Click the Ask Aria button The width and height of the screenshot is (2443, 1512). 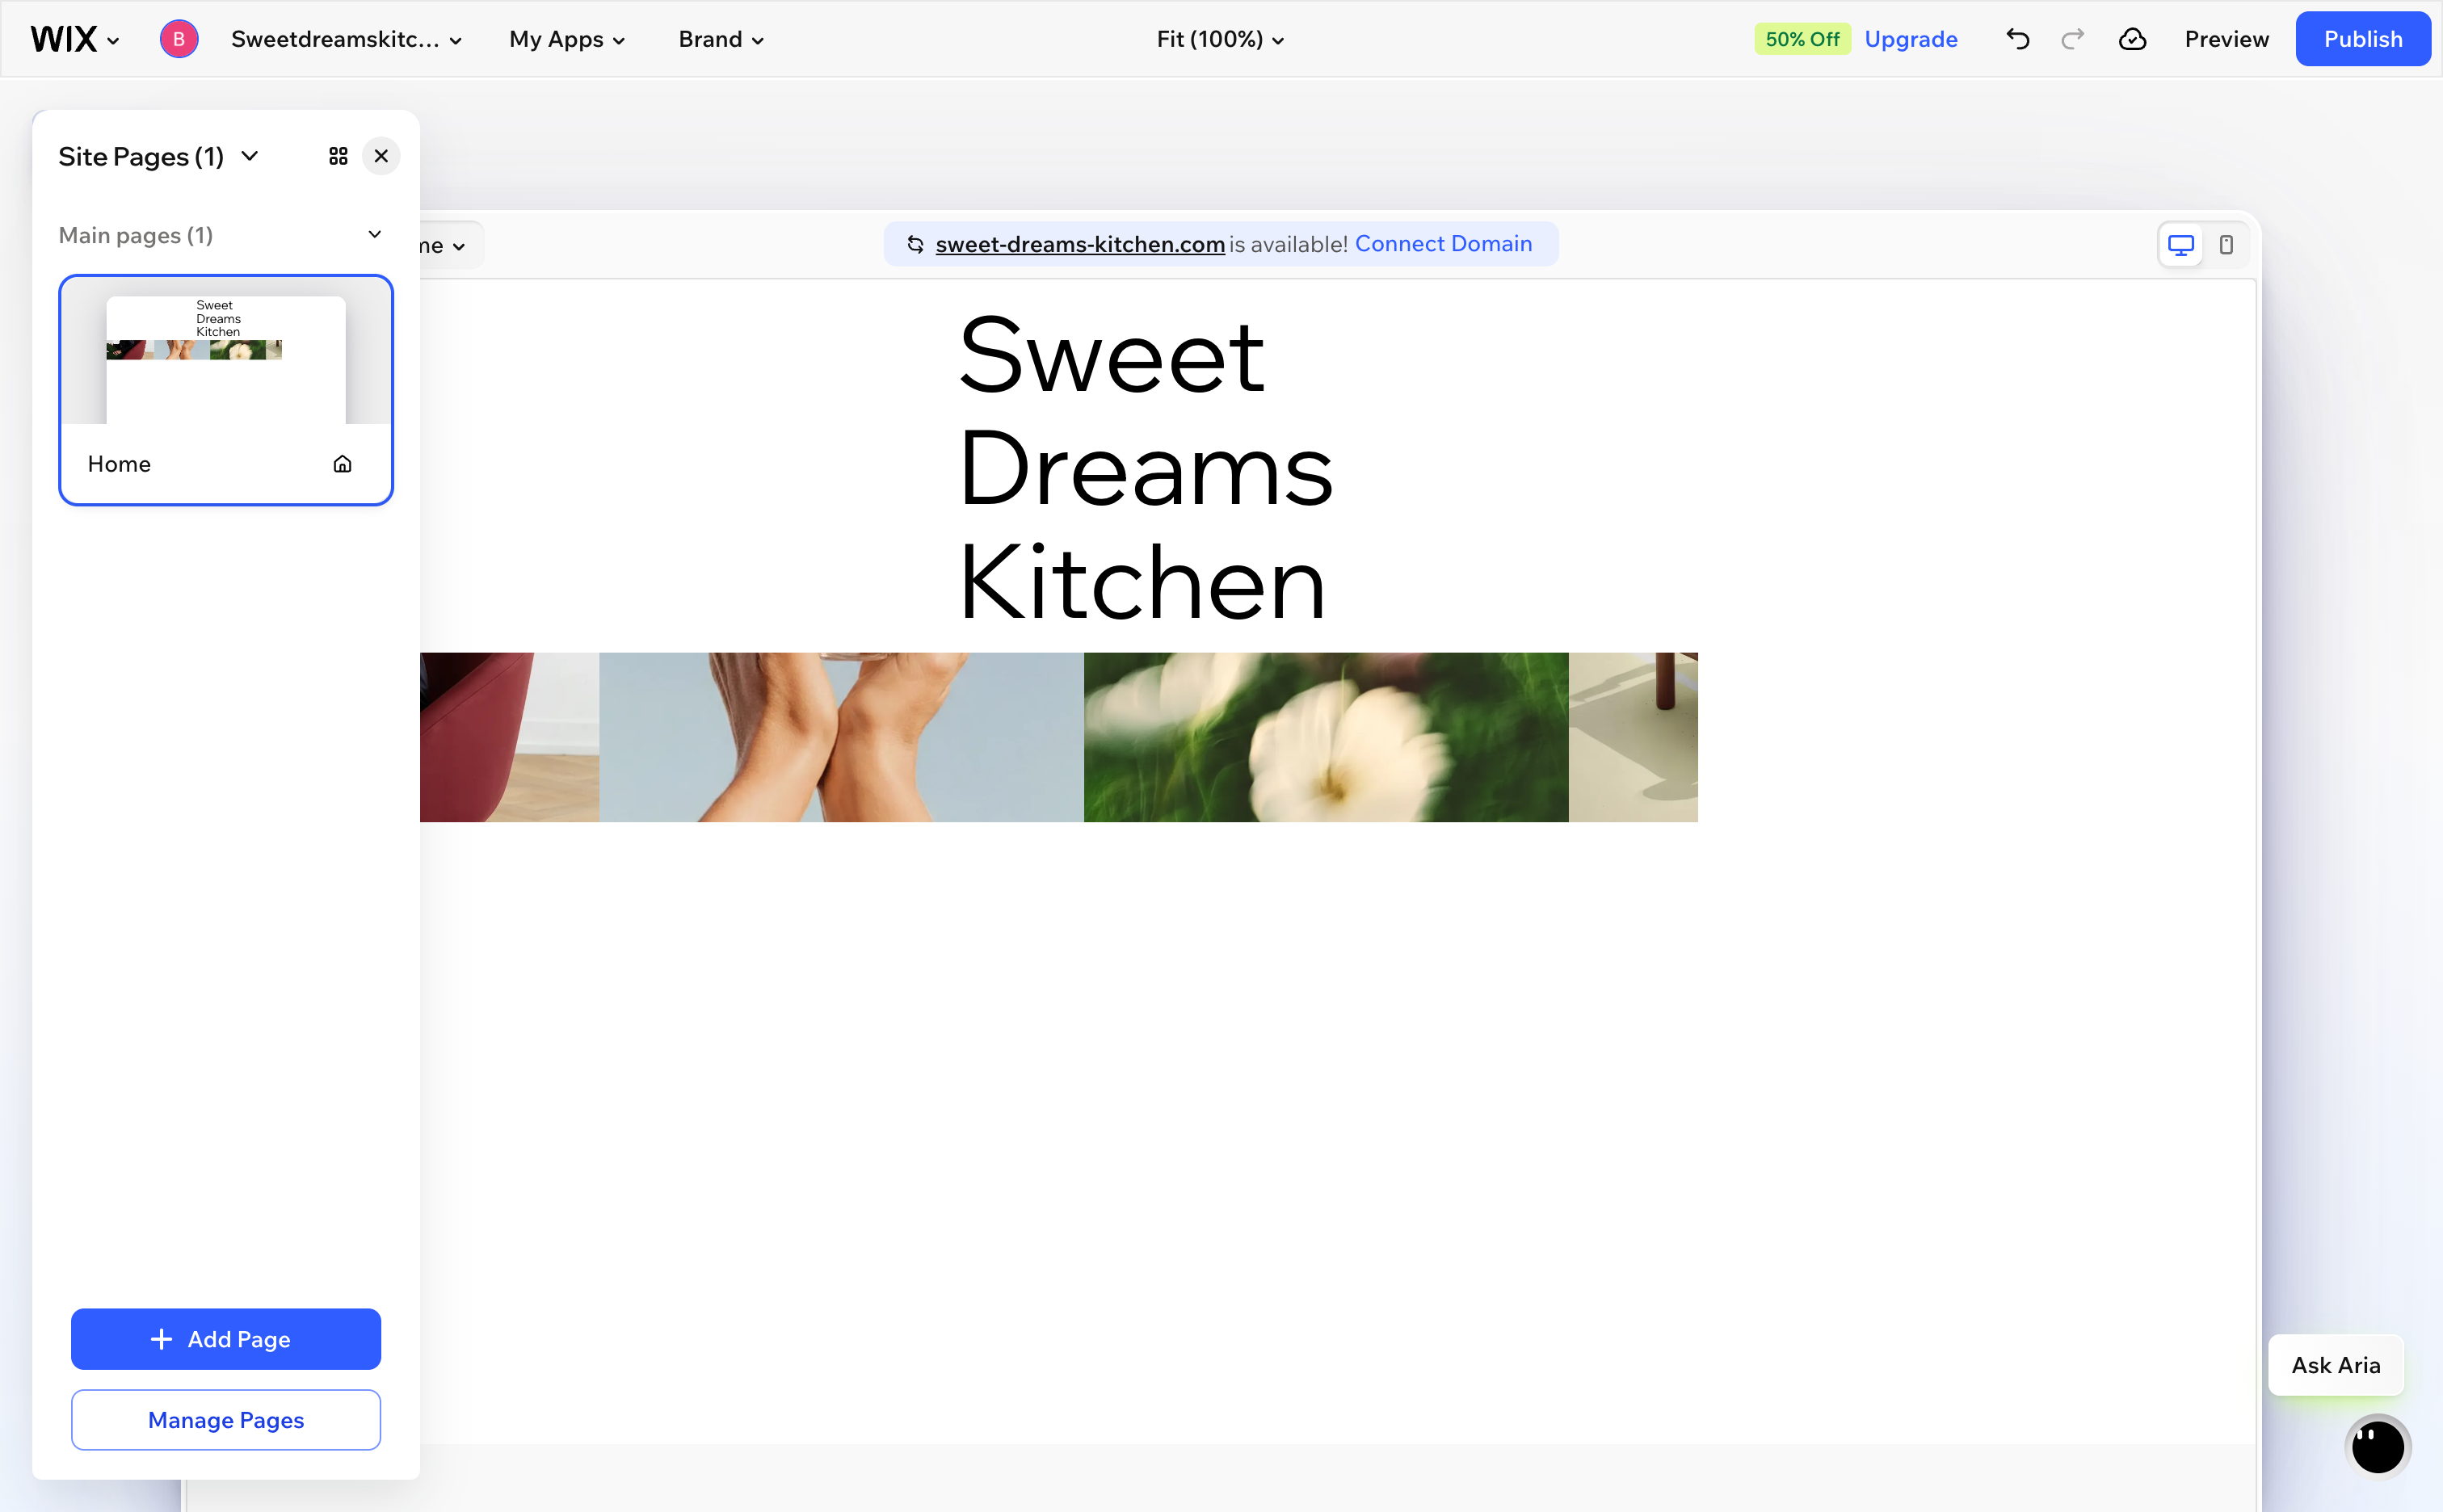point(2336,1365)
